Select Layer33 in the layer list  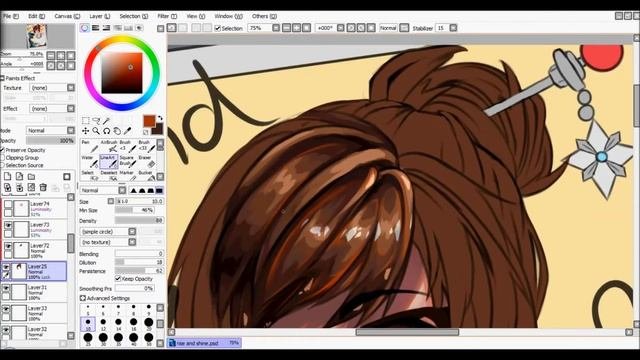coord(34,313)
